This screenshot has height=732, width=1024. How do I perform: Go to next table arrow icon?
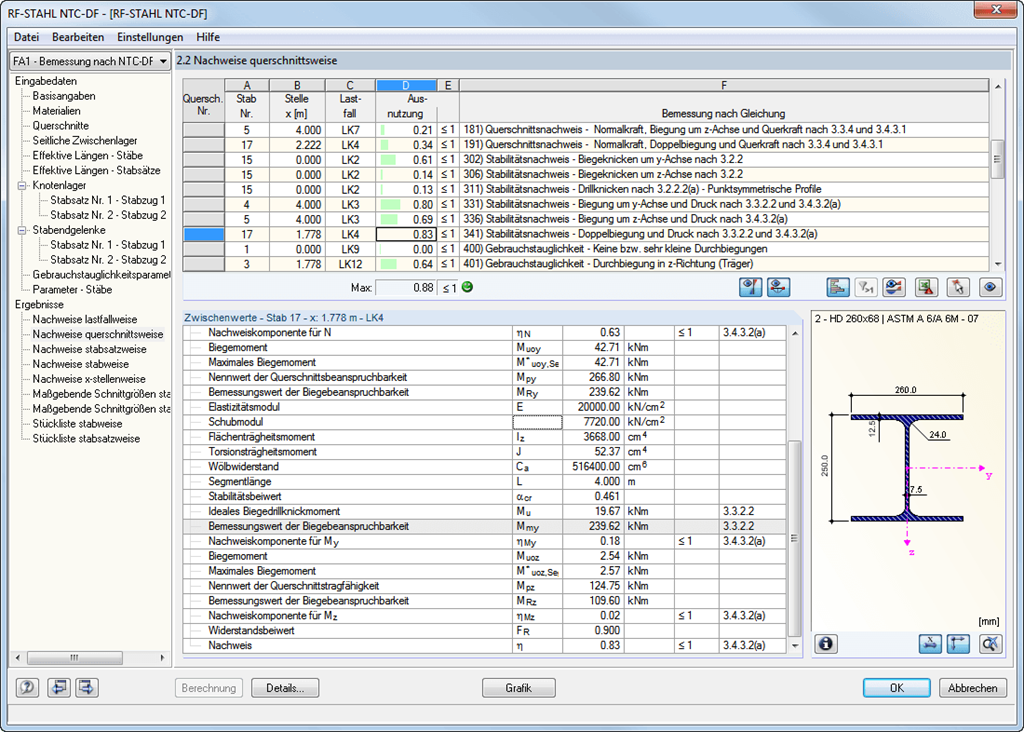tap(87, 688)
